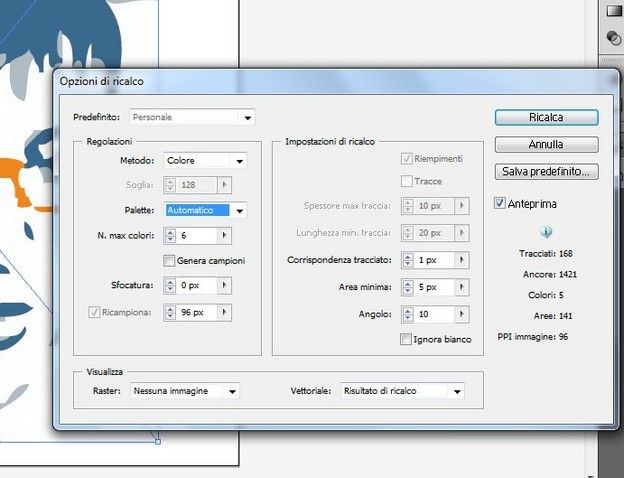Click the Area minima stepper arrows
Viewport: 624px width, 478px height.
tap(407, 287)
